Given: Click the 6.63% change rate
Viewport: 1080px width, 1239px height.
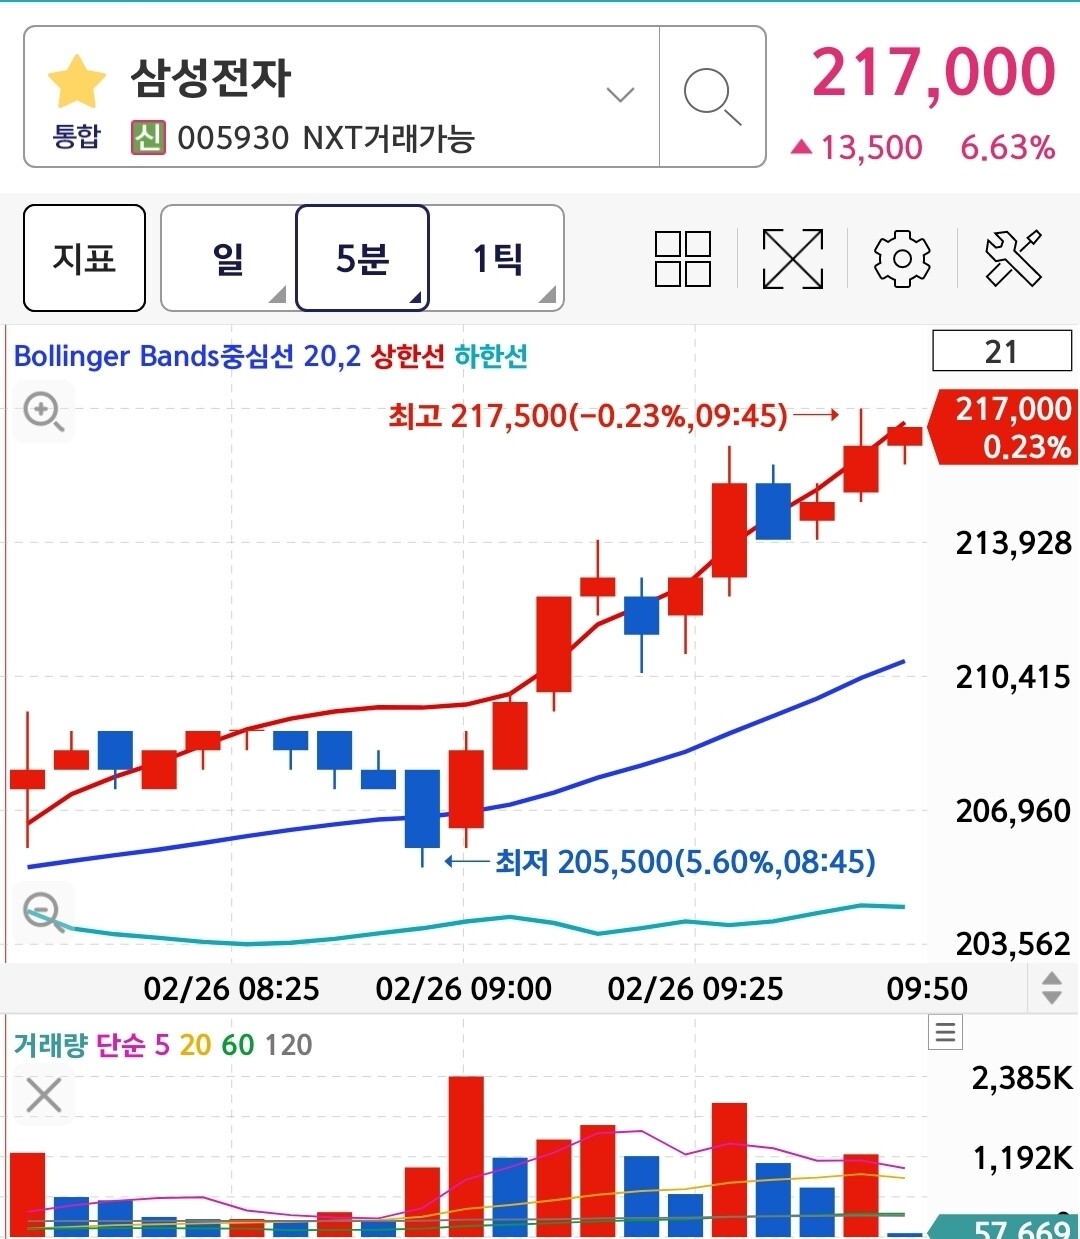Looking at the screenshot, I should [x=1008, y=148].
